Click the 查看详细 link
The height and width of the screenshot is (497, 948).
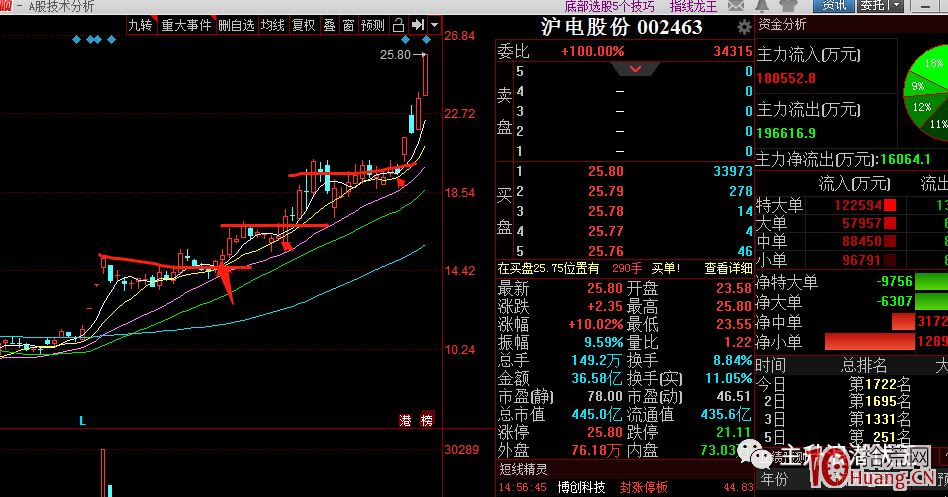(x=728, y=268)
